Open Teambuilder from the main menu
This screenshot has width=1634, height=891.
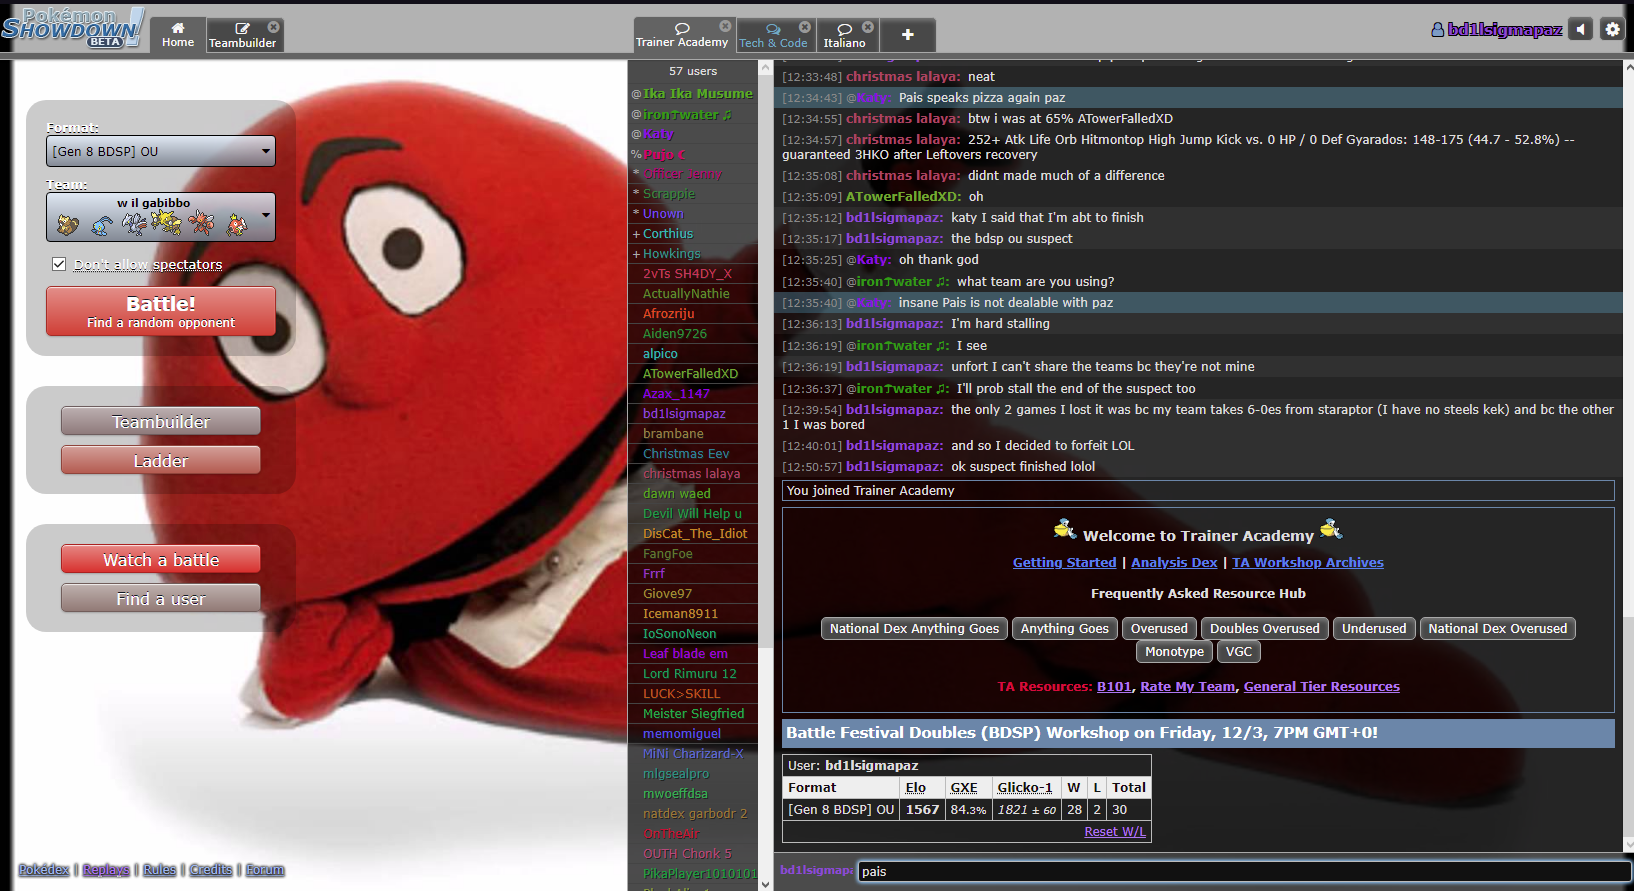pos(160,422)
